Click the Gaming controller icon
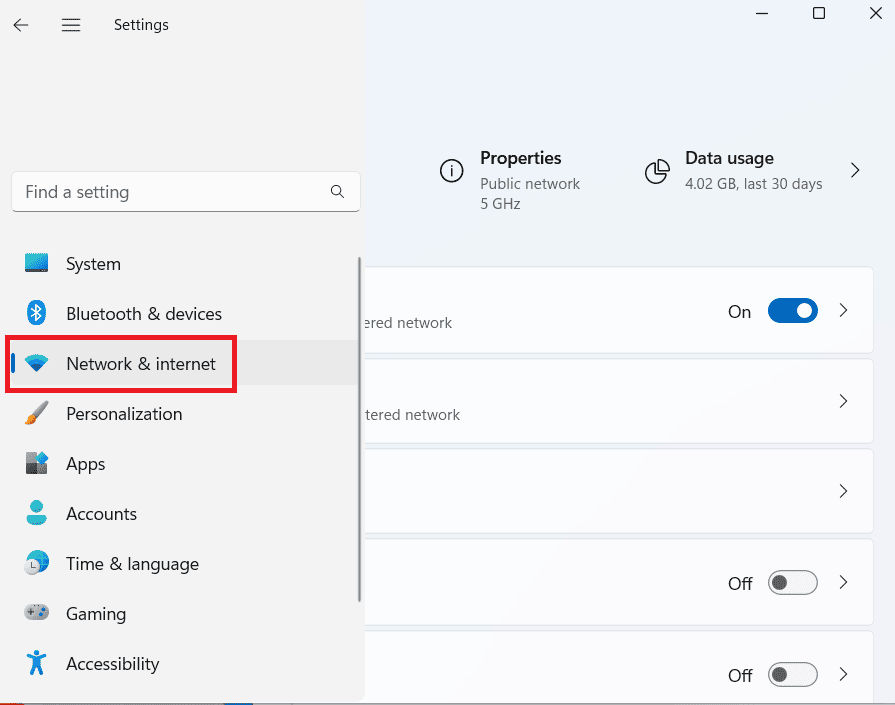The width and height of the screenshot is (895, 705). click(37, 613)
